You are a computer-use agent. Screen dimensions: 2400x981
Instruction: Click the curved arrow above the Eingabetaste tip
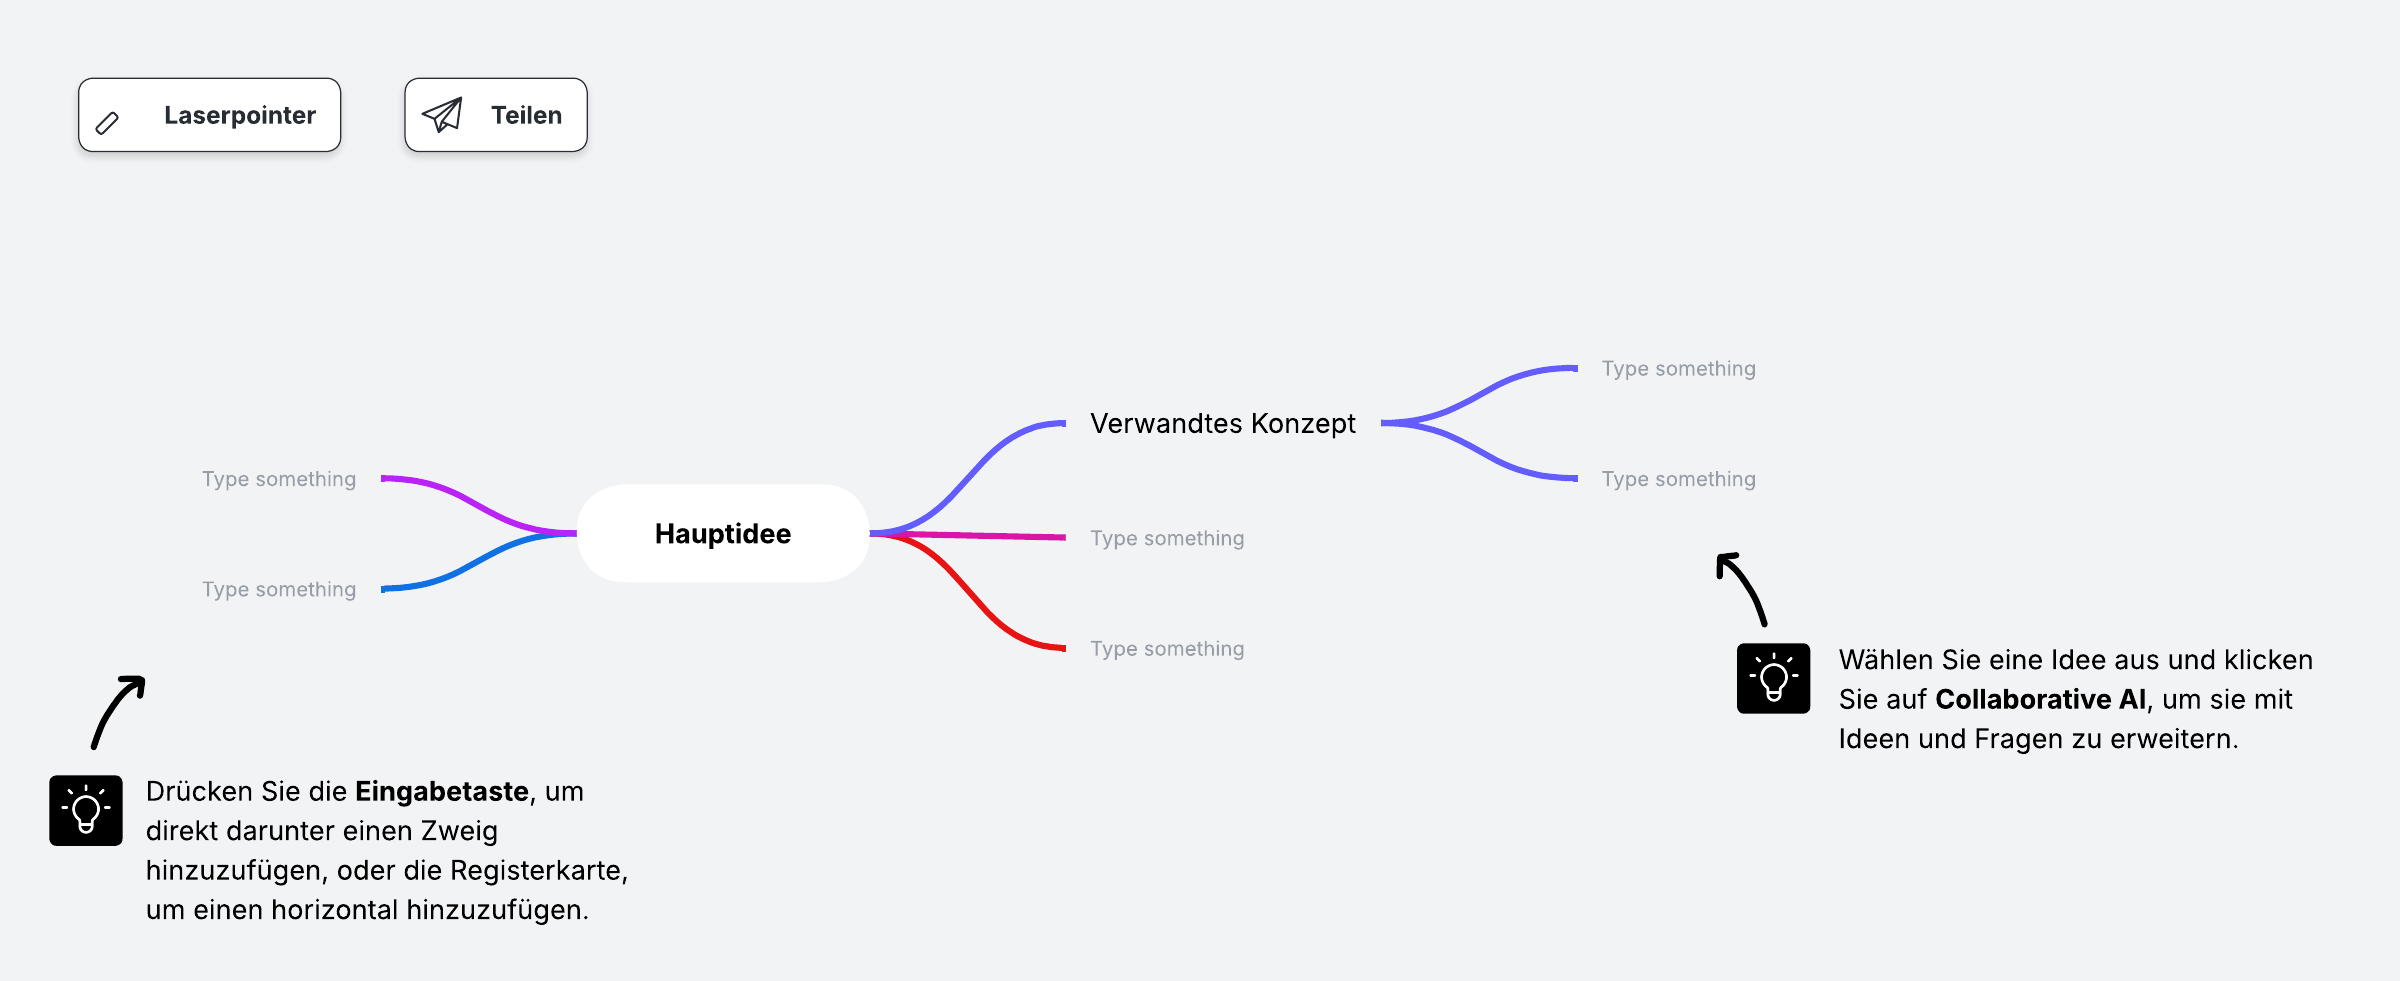tap(118, 712)
